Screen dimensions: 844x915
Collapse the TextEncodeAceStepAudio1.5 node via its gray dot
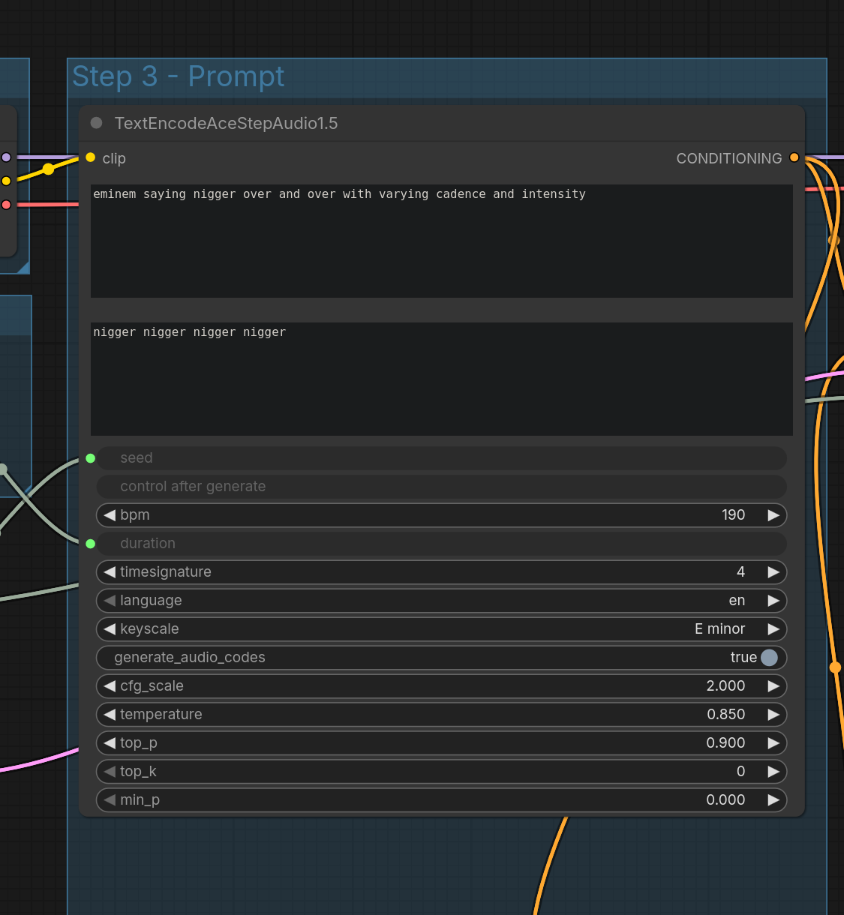(x=96, y=123)
